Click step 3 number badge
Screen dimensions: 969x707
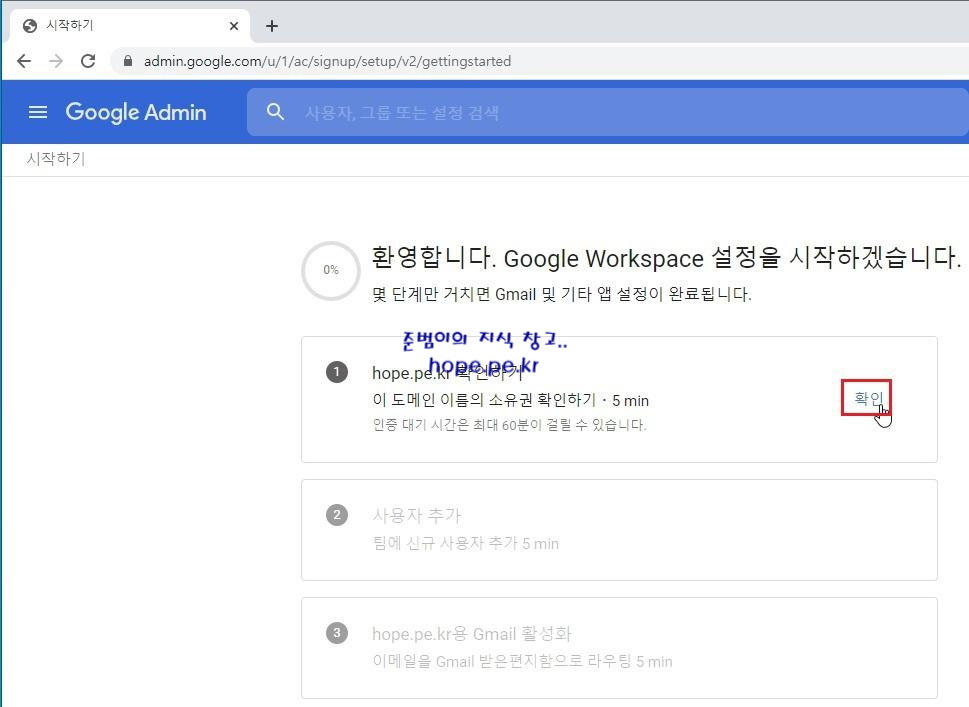337,633
